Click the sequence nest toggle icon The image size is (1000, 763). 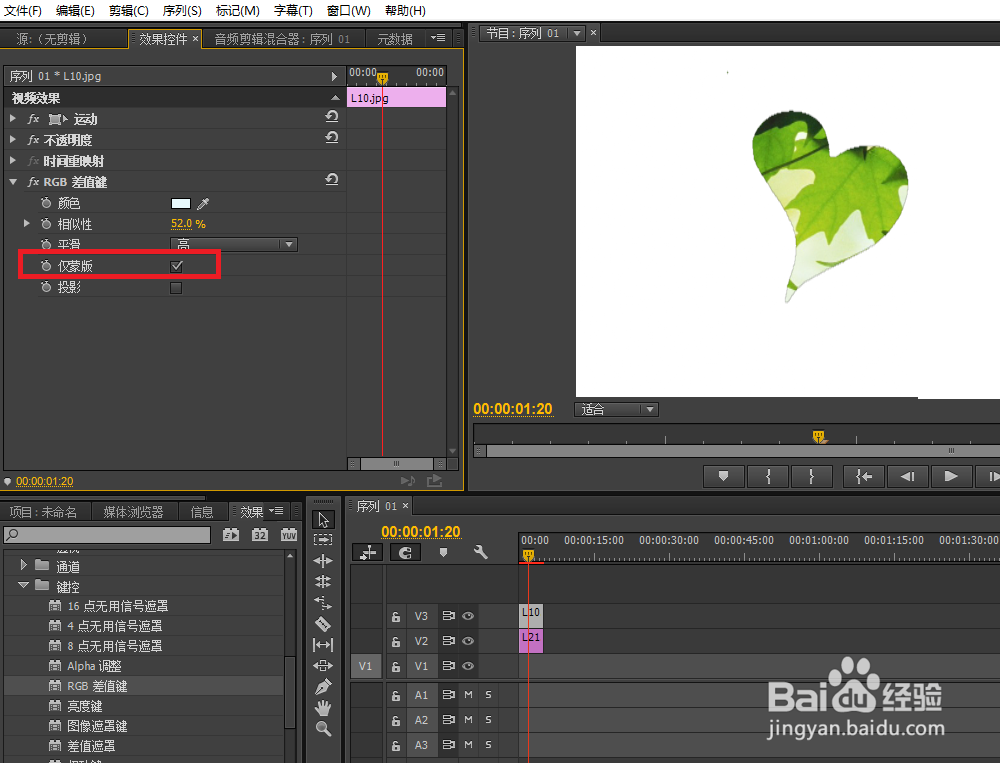click(367, 552)
